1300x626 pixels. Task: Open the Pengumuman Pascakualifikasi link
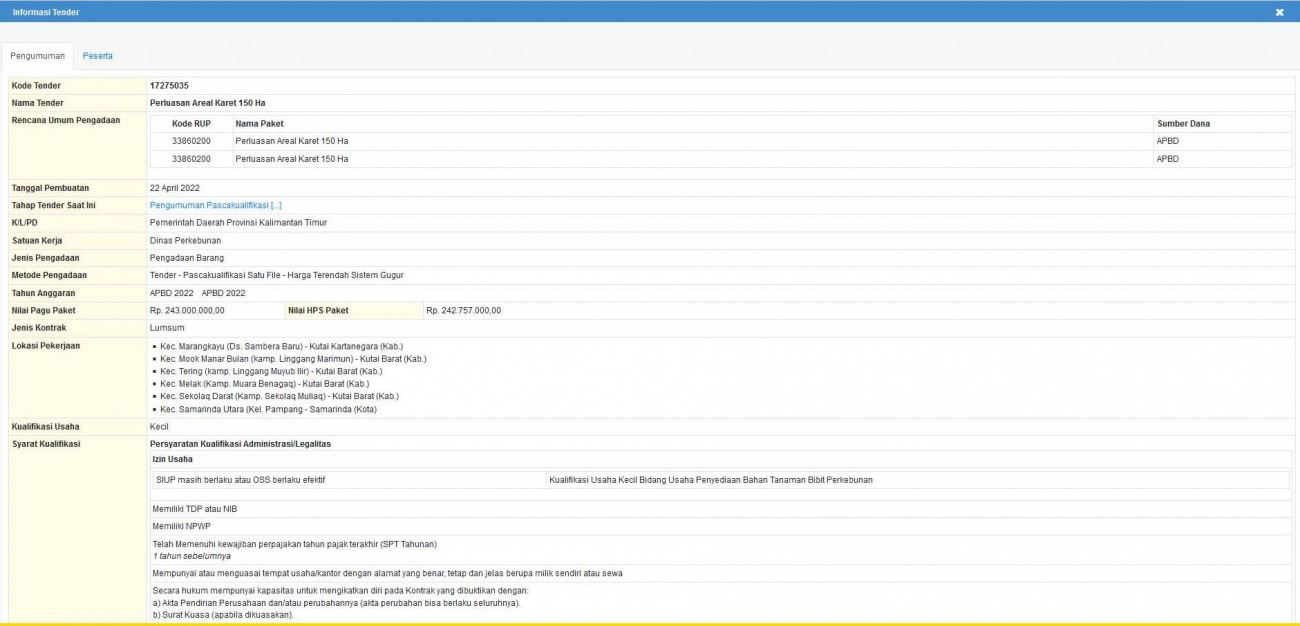[215, 205]
